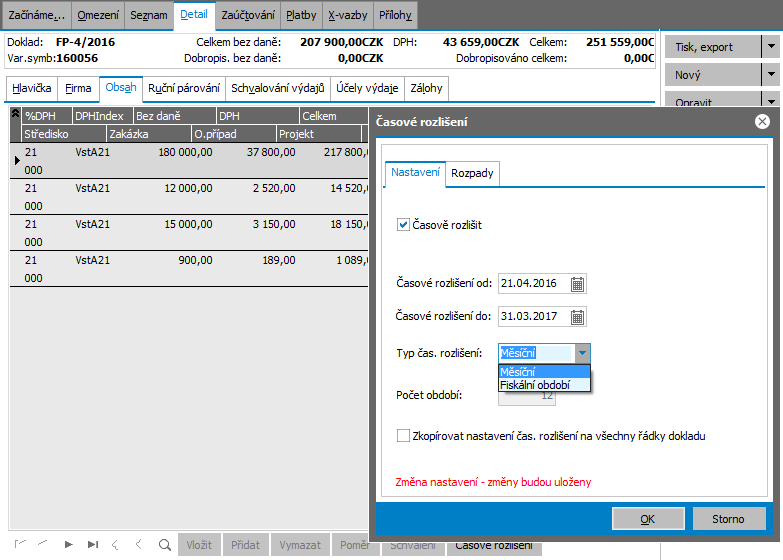The image size is (783, 560).
Task: Choose 'Fiskální období' from the dropdown list
Action: click(x=535, y=385)
